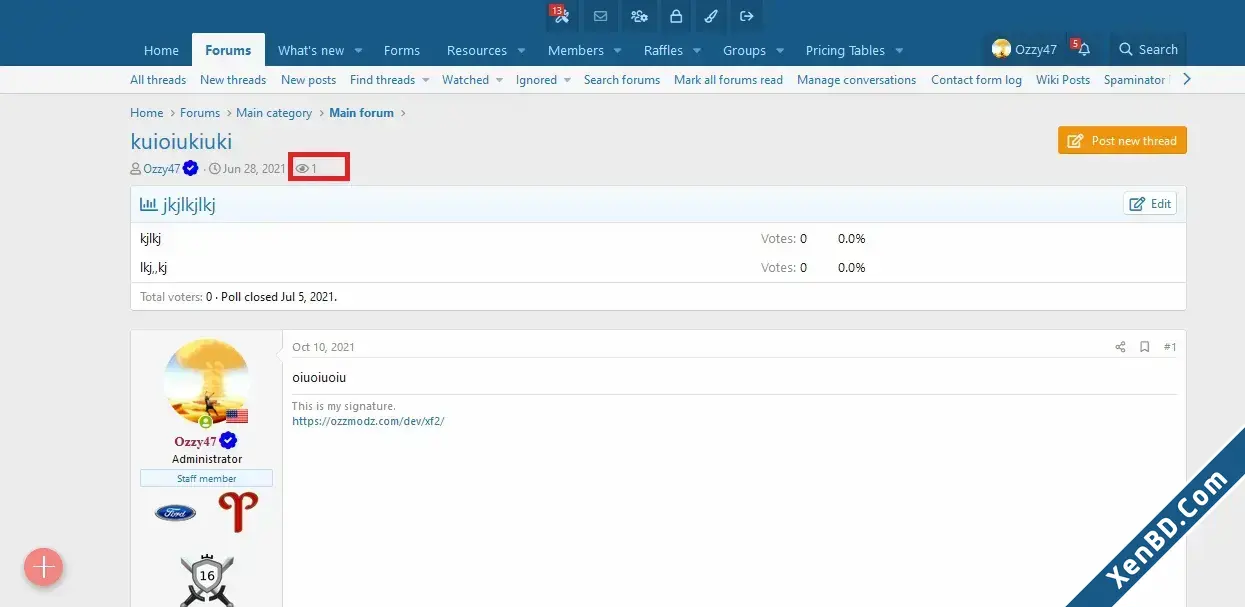Expand the Members dropdown arrow
Viewport: 1245px width, 607px height.
(618, 50)
